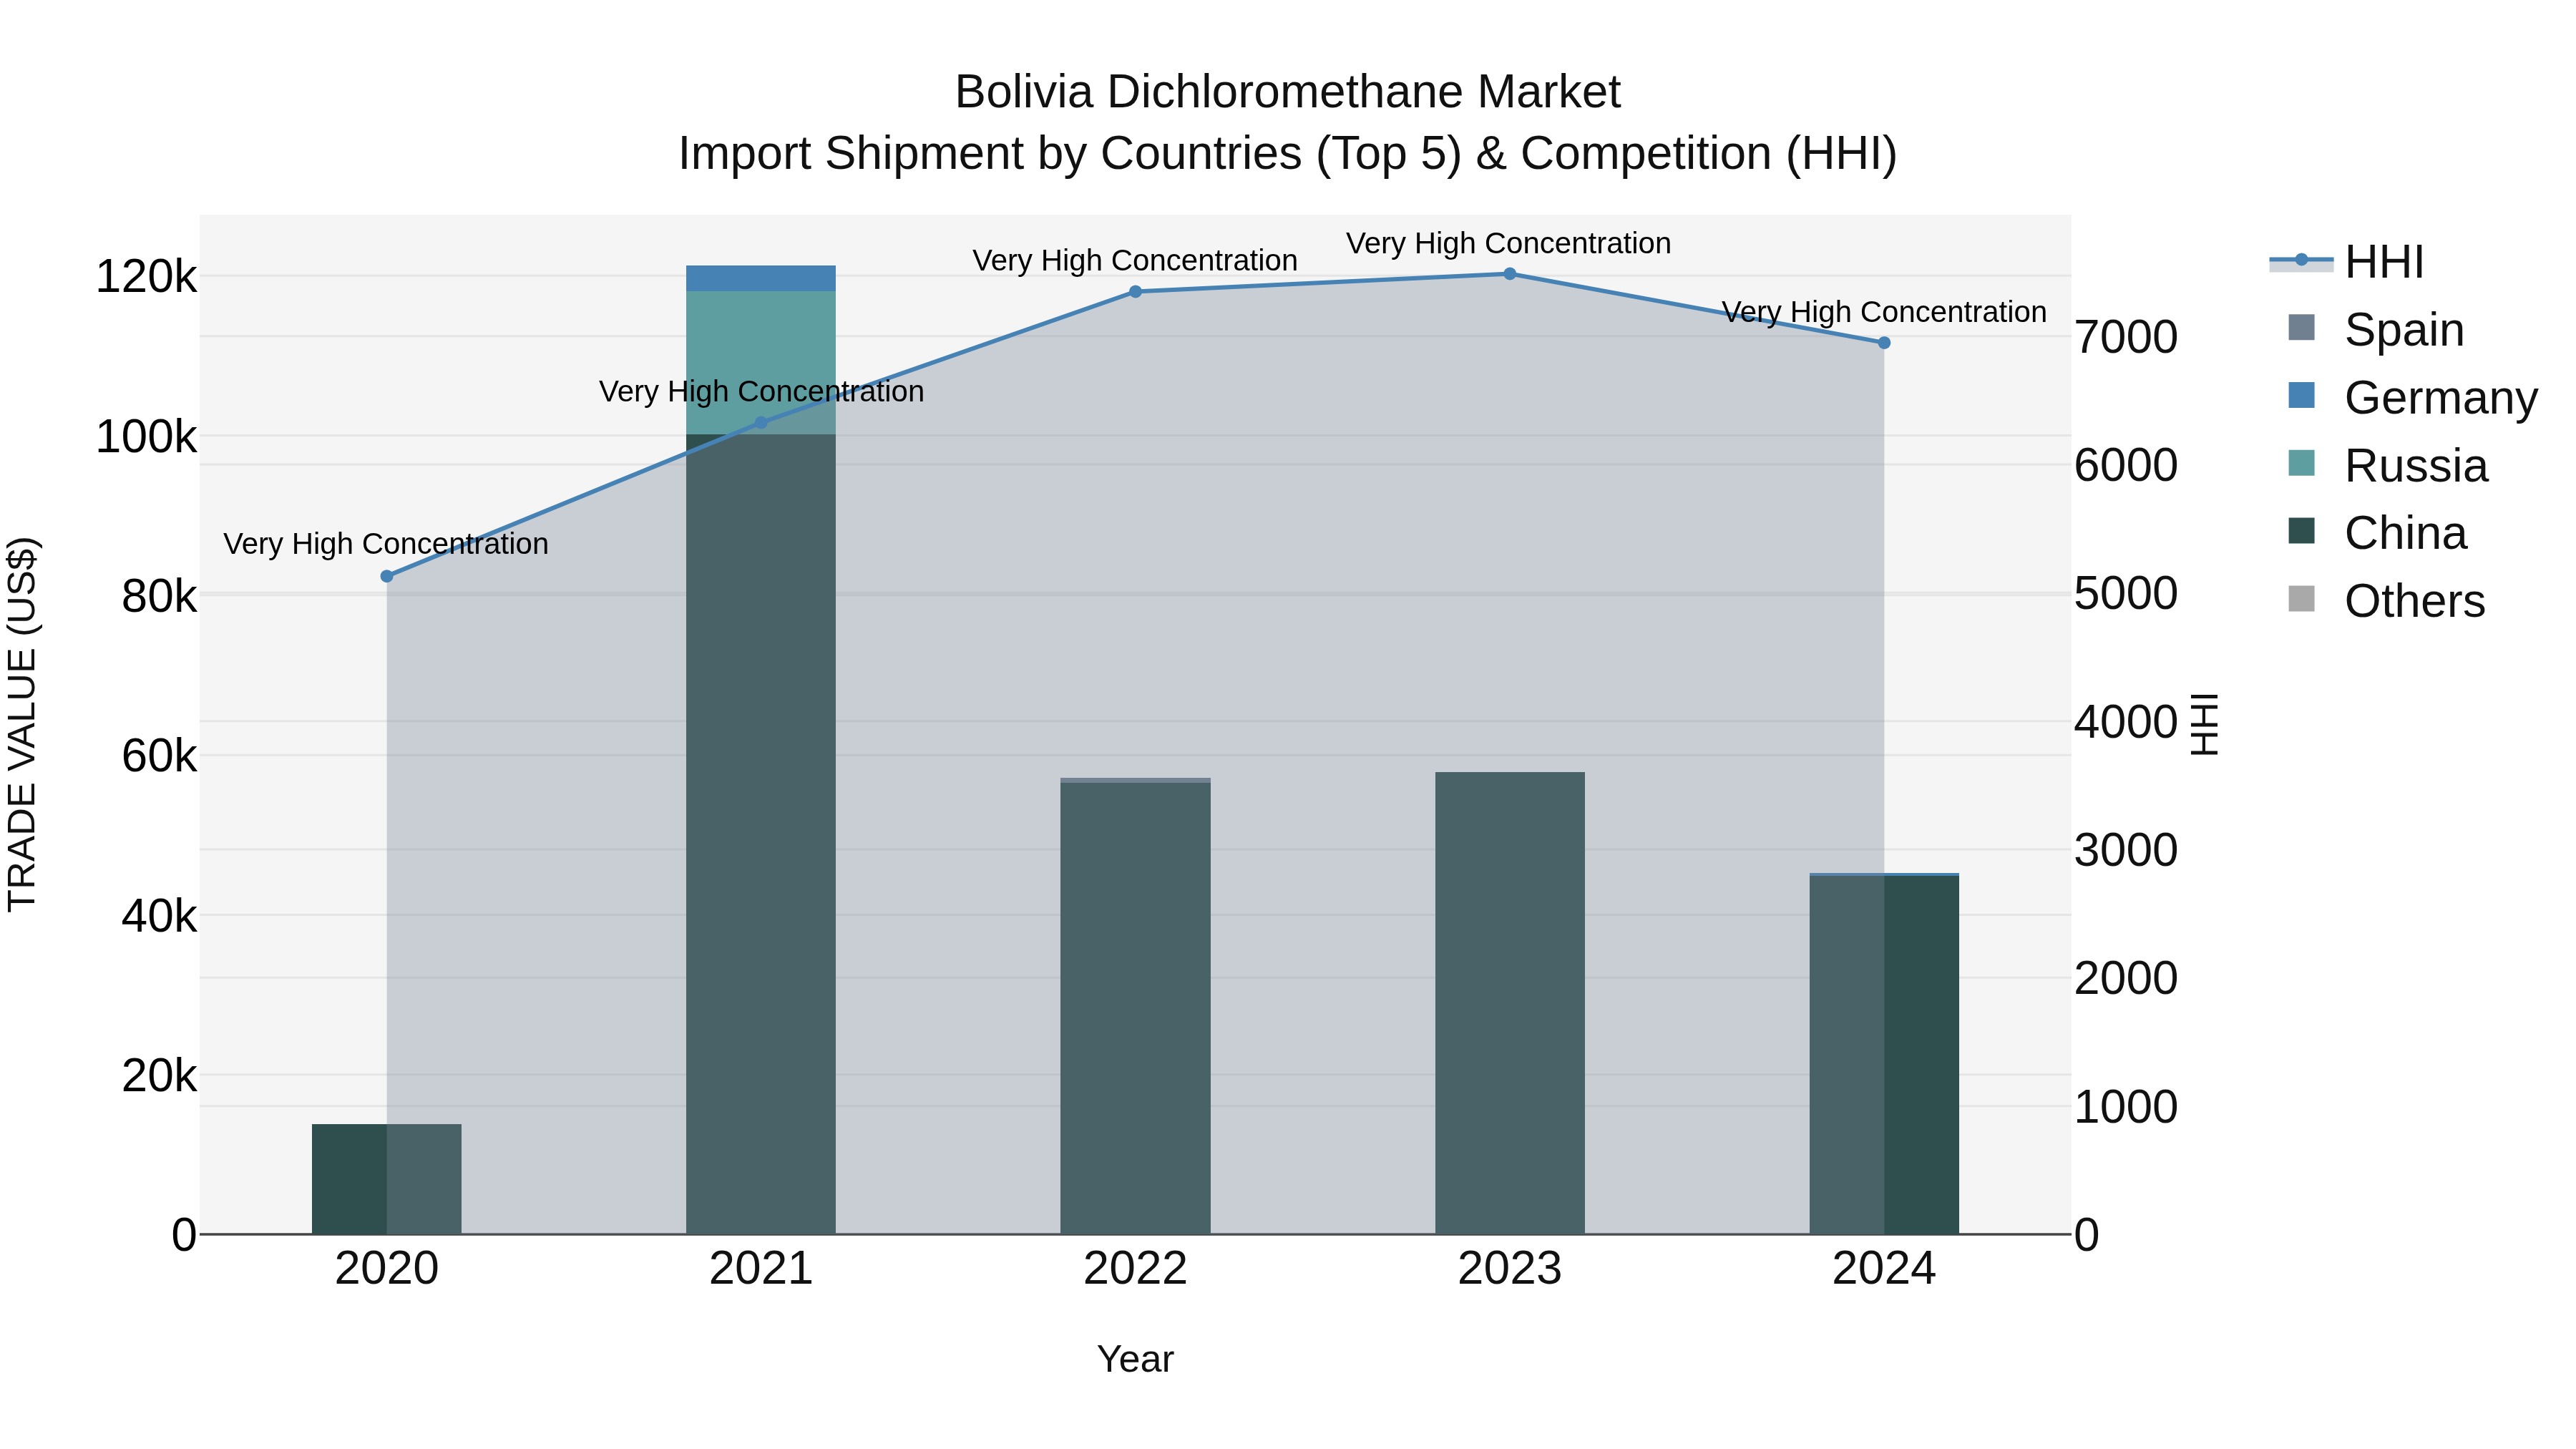Screen dimensions: 2576x1449
Task: Click the 2024 x-axis label
Action: [1884, 1269]
